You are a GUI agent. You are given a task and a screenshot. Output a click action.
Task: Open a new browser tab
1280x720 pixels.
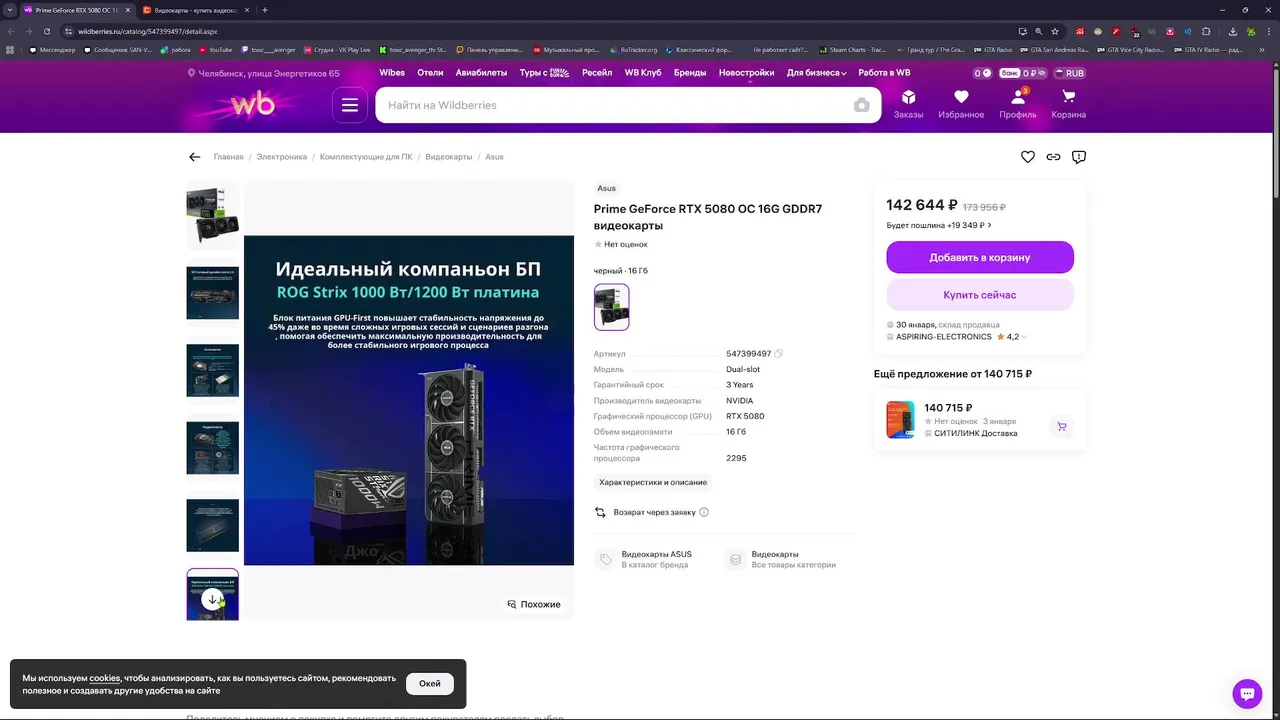[265, 10]
